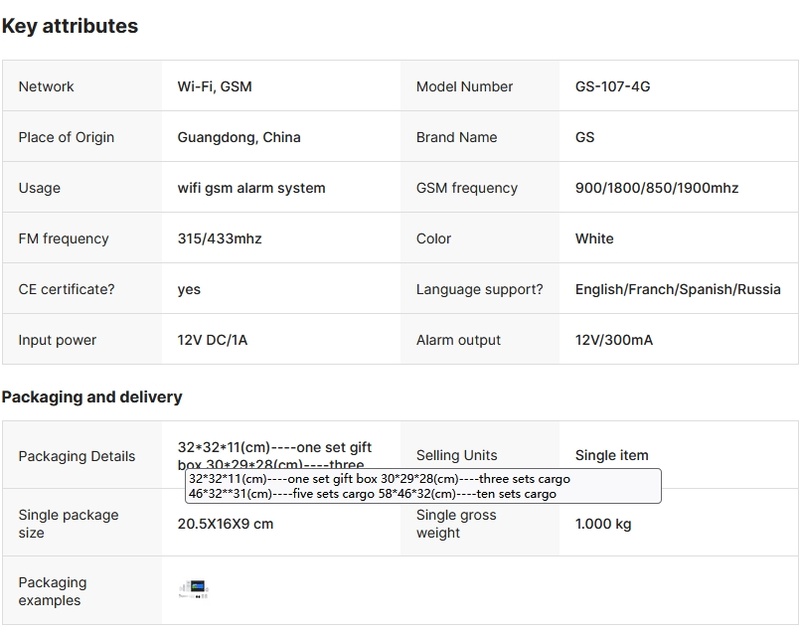800x632 pixels.
Task: Click the Packaging Details label
Action: pyautogui.click(x=76, y=456)
